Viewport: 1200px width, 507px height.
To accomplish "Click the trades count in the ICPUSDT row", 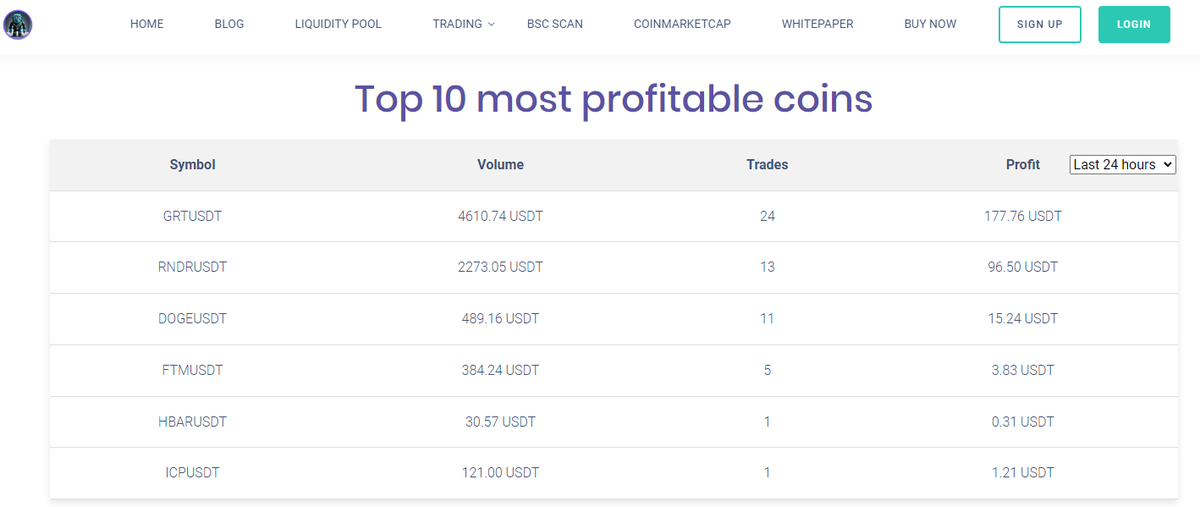I will click(x=767, y=473).
